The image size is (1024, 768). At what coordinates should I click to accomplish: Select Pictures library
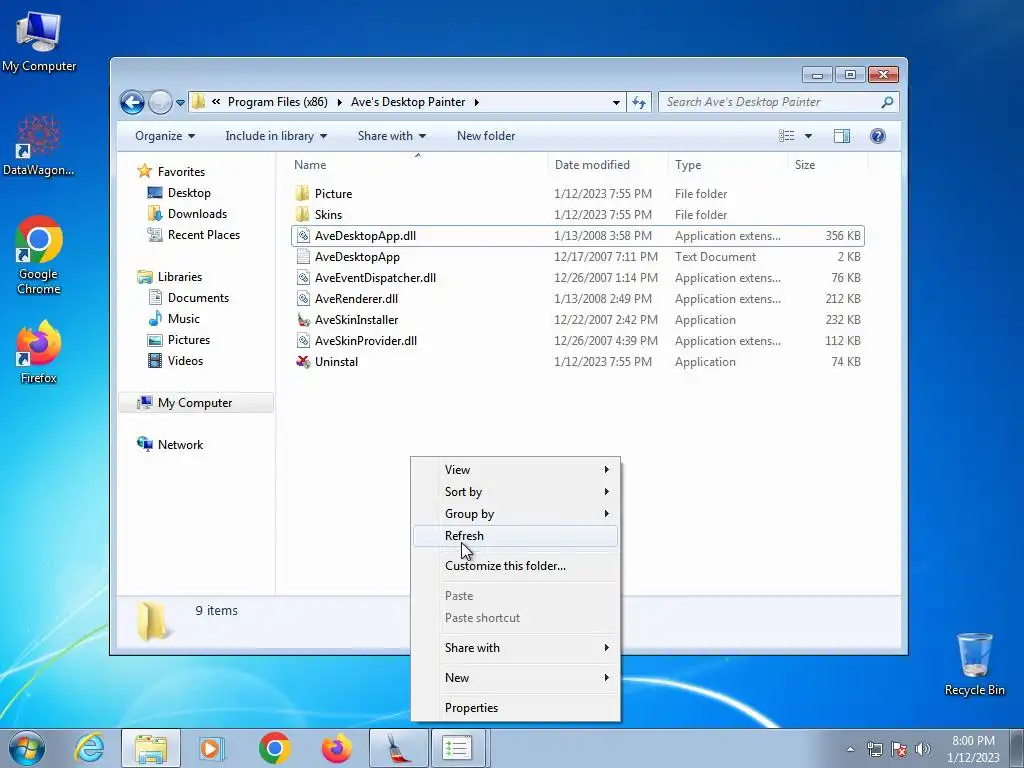coord(189,340)
